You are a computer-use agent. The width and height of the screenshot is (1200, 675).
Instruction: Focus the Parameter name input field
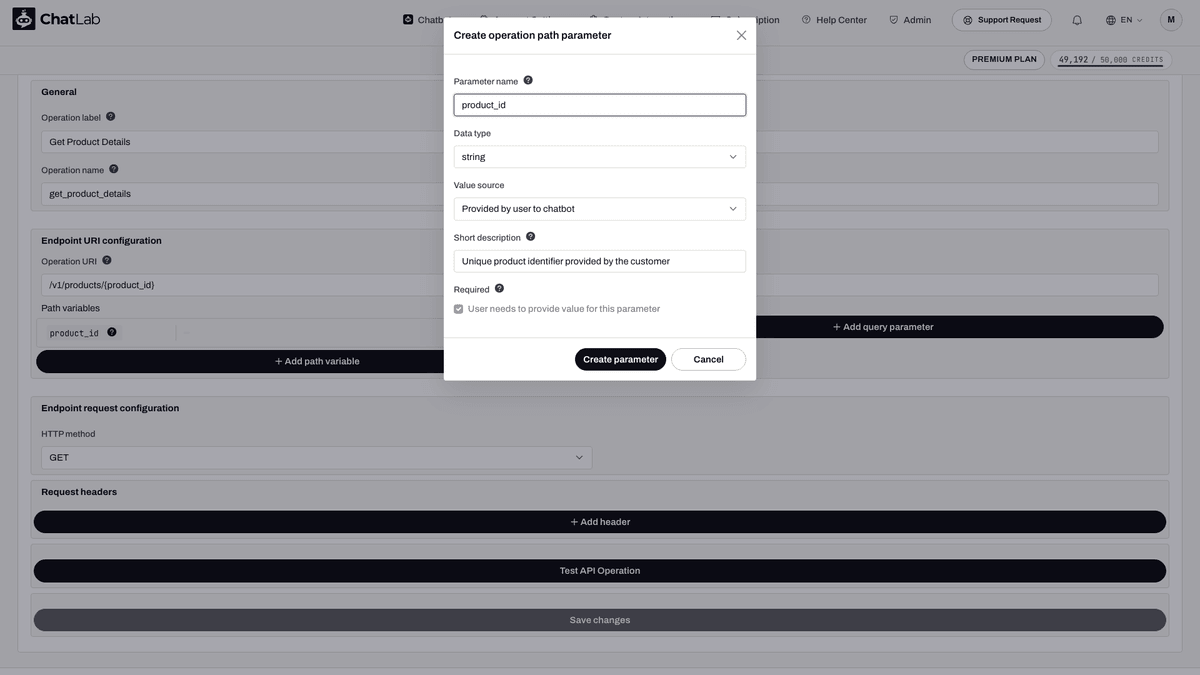tap(600, 105)
